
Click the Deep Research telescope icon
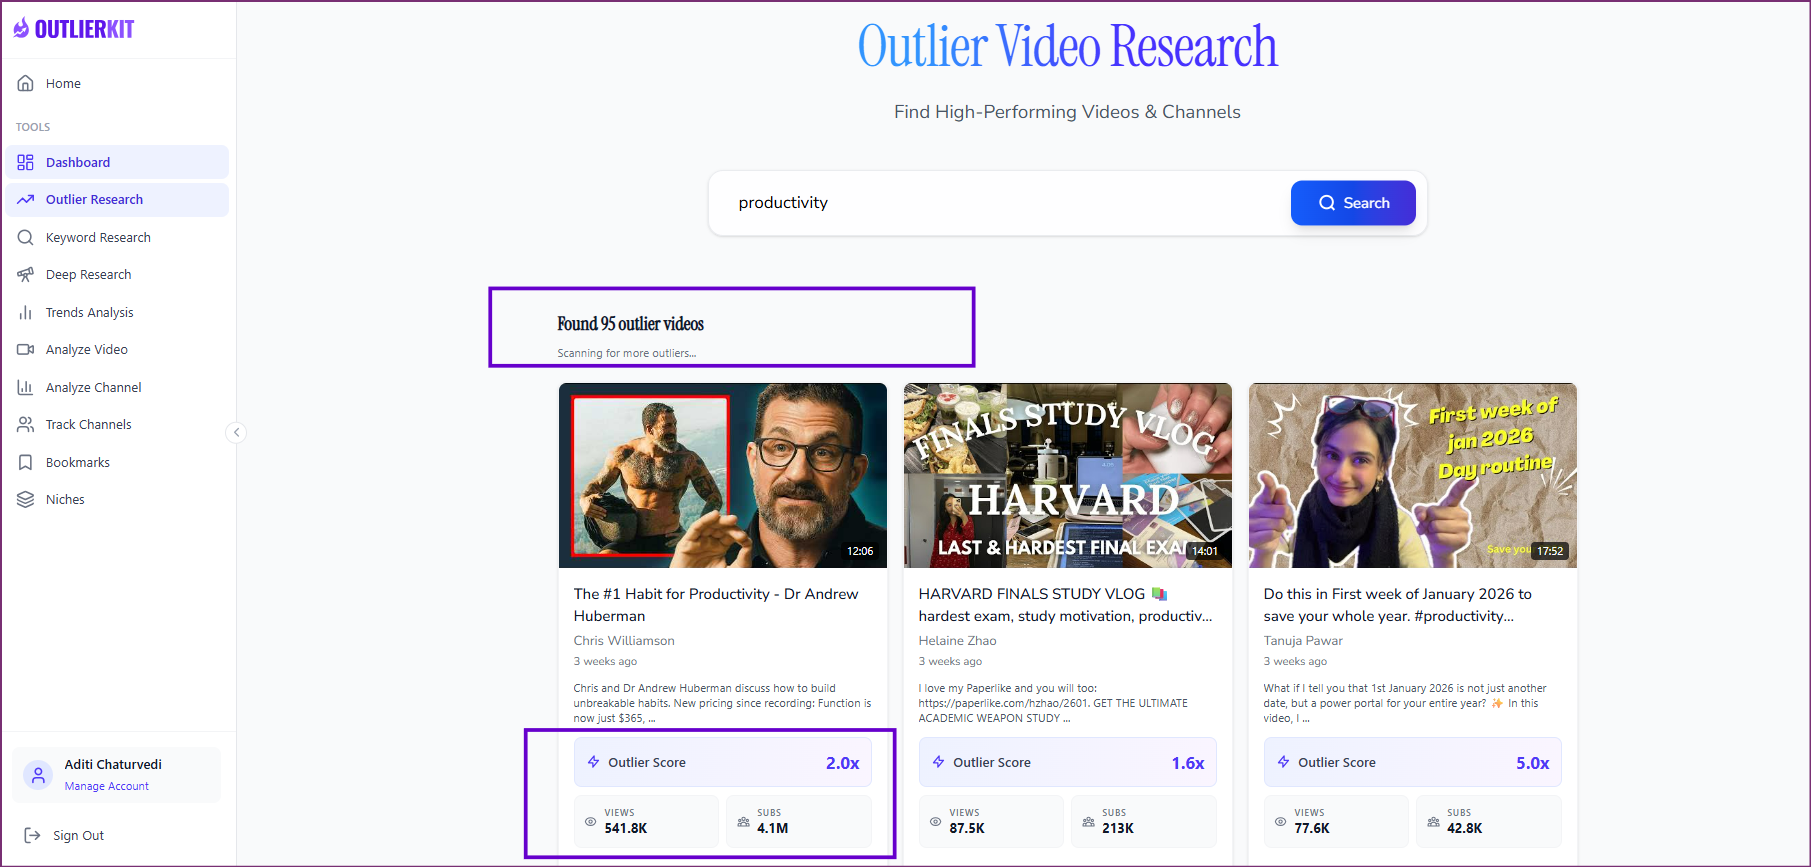click(x=26, y=275)
